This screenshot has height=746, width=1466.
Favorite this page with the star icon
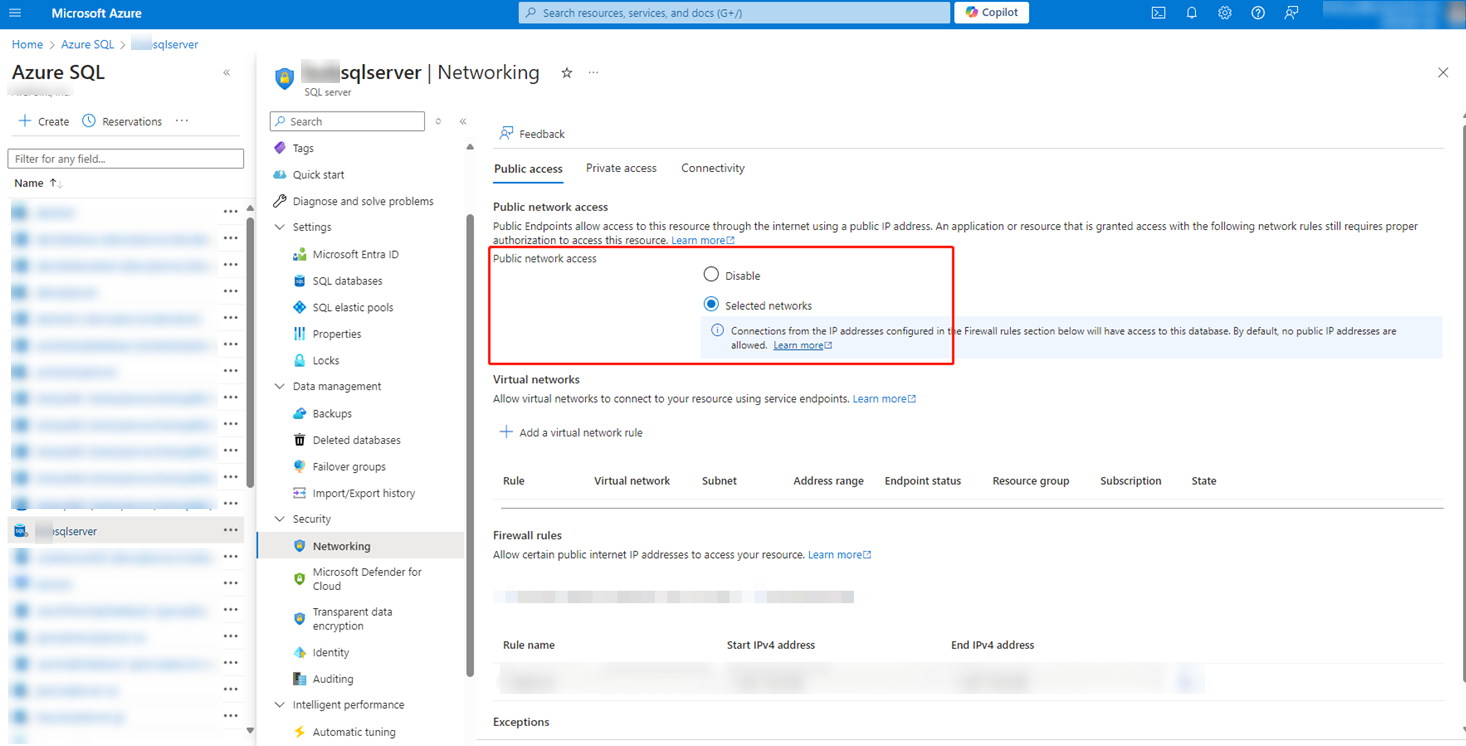click(567, 73)
